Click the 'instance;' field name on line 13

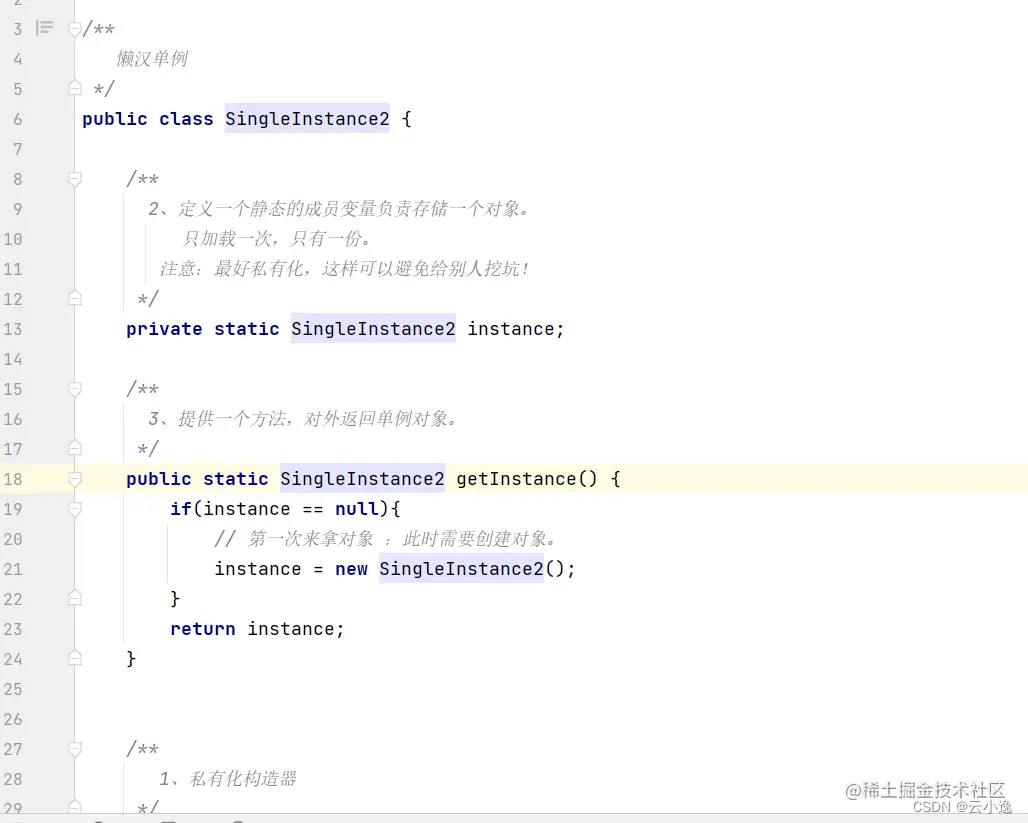pos(515,329)
